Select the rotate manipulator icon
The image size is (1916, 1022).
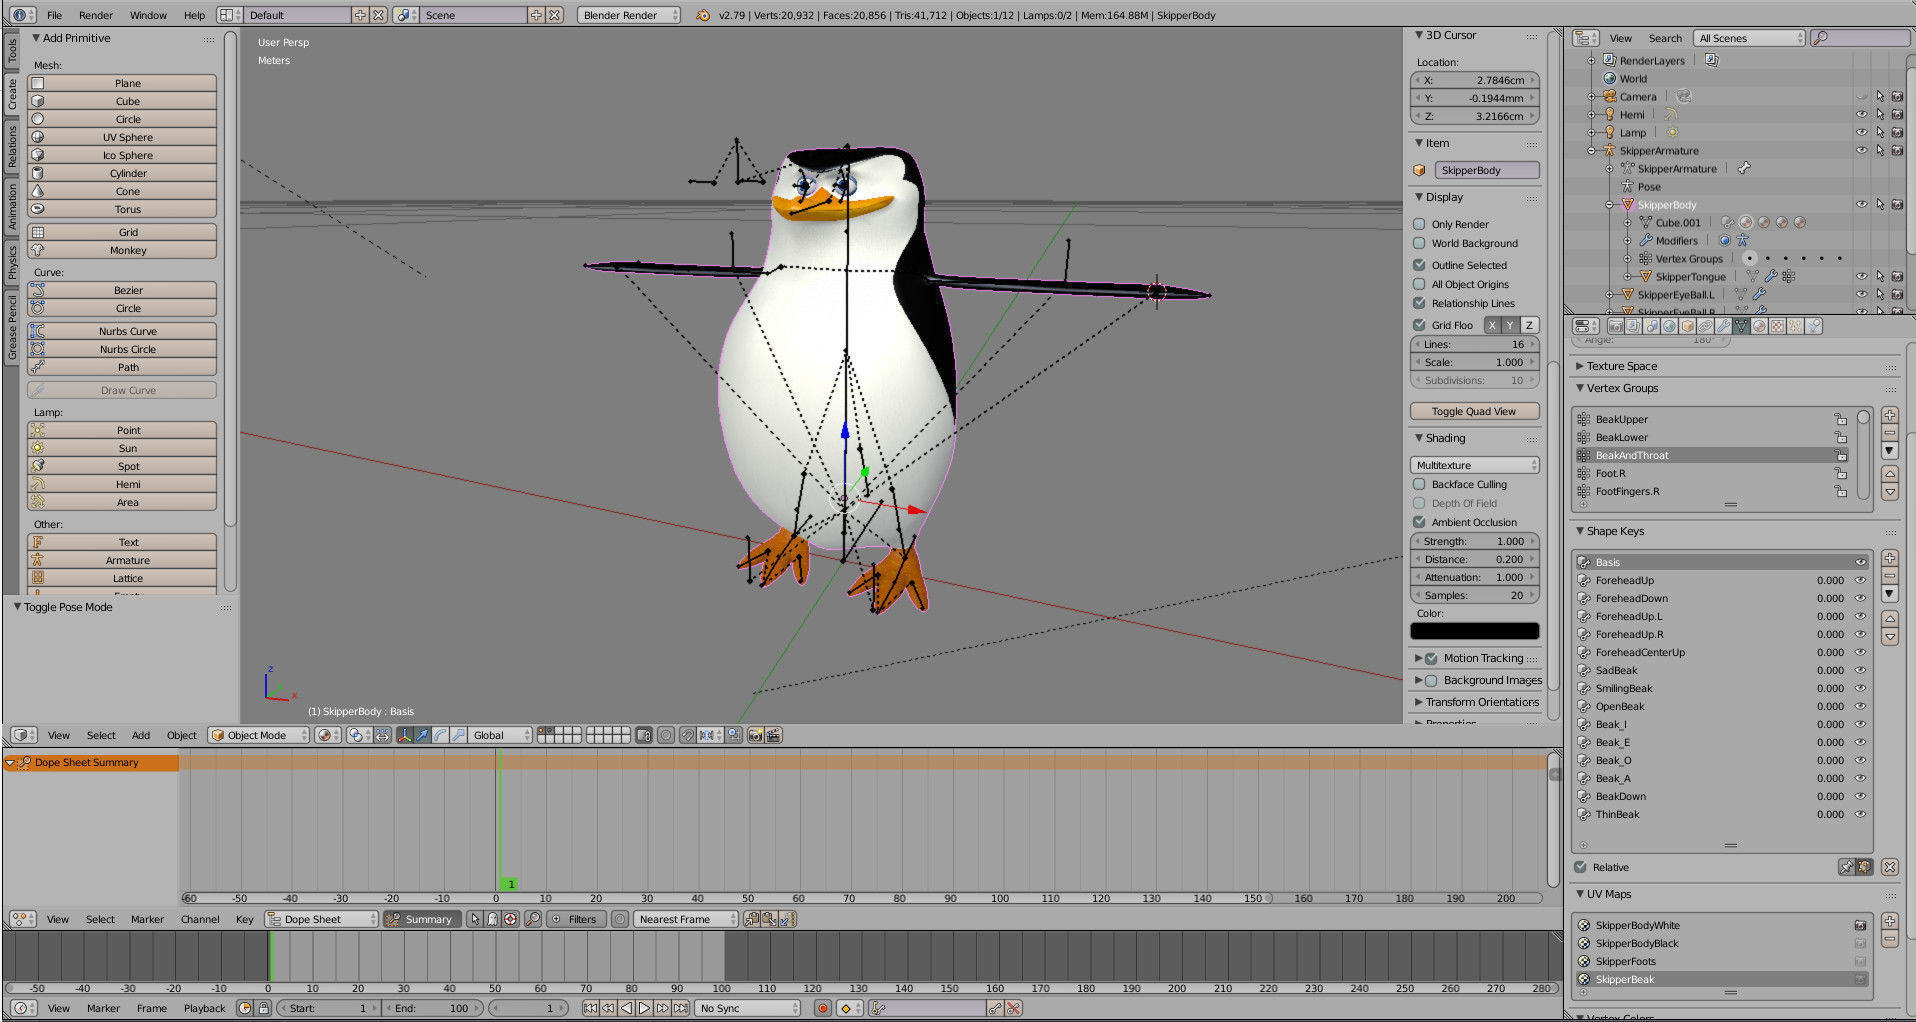point(440,735)
